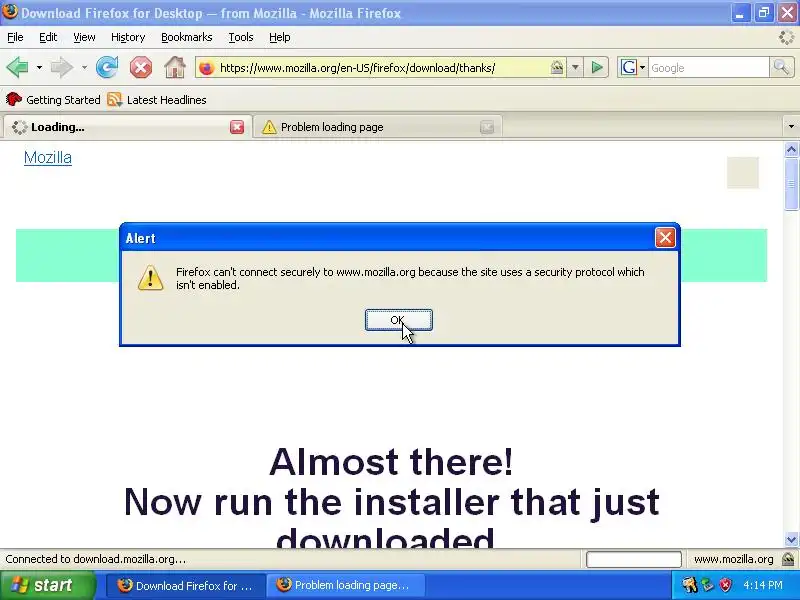Image resolution: width=800 pixels, height=600 pixels.
Task: Open the list all tabs dropdown
Action: pyautogui.click(x=791, y=127)
